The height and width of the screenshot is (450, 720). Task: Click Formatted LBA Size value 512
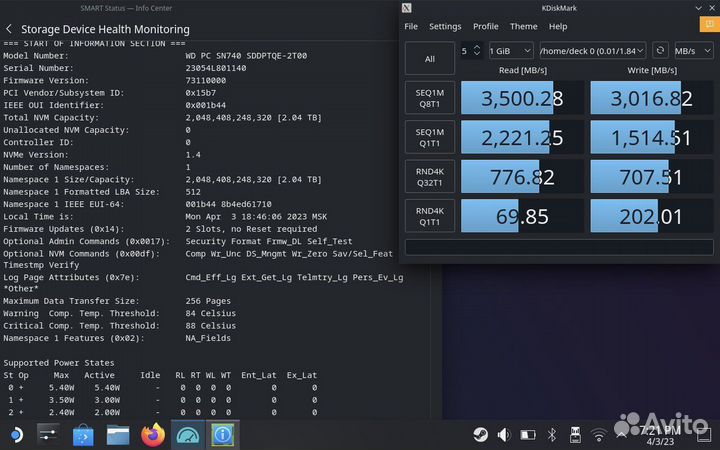coord(193,192)
